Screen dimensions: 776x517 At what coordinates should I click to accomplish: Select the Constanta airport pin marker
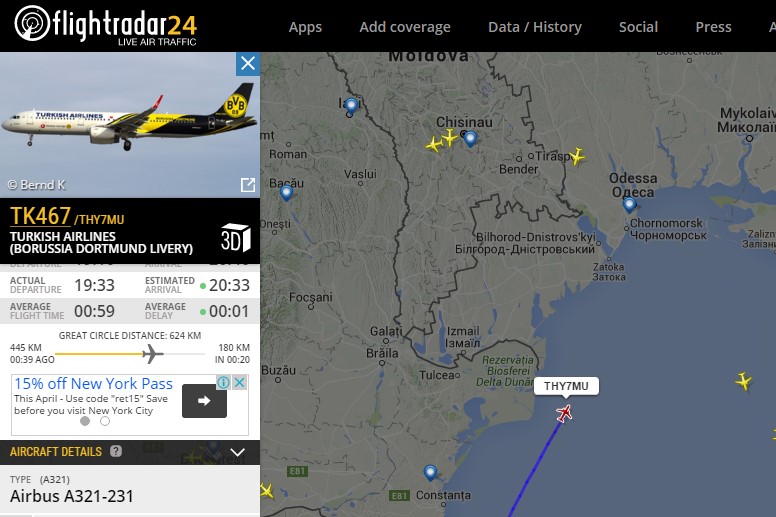pyautogui.click(x=431, y=472)
